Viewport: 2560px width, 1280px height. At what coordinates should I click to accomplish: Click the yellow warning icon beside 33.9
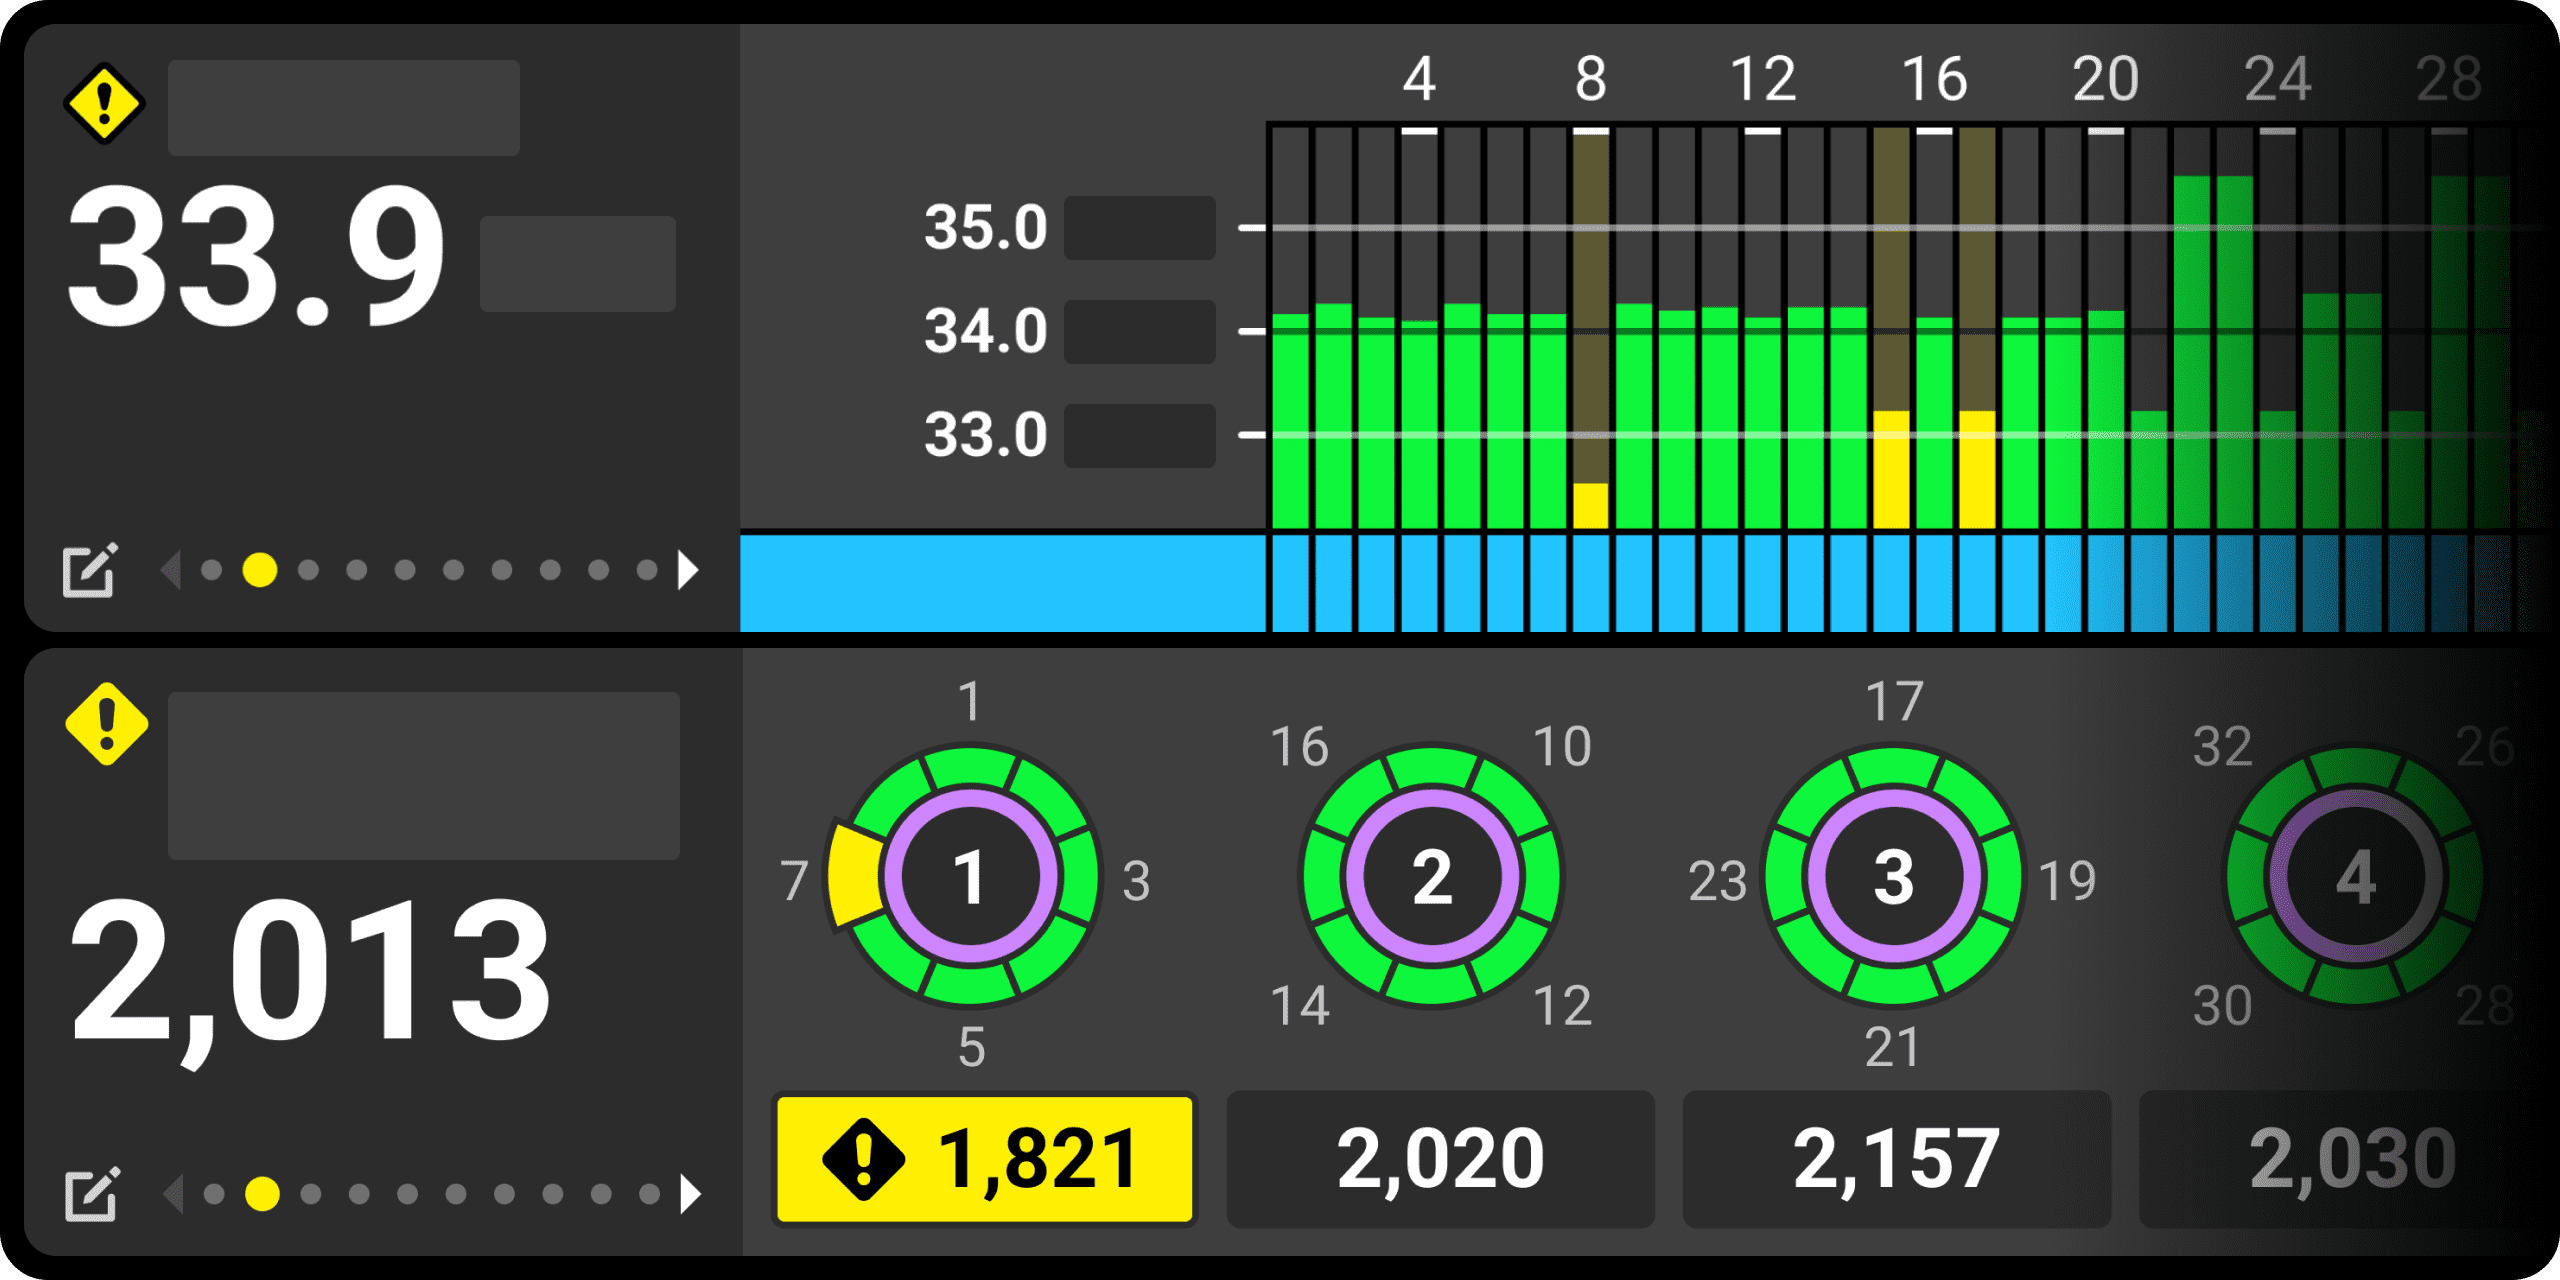pos(104,104)
